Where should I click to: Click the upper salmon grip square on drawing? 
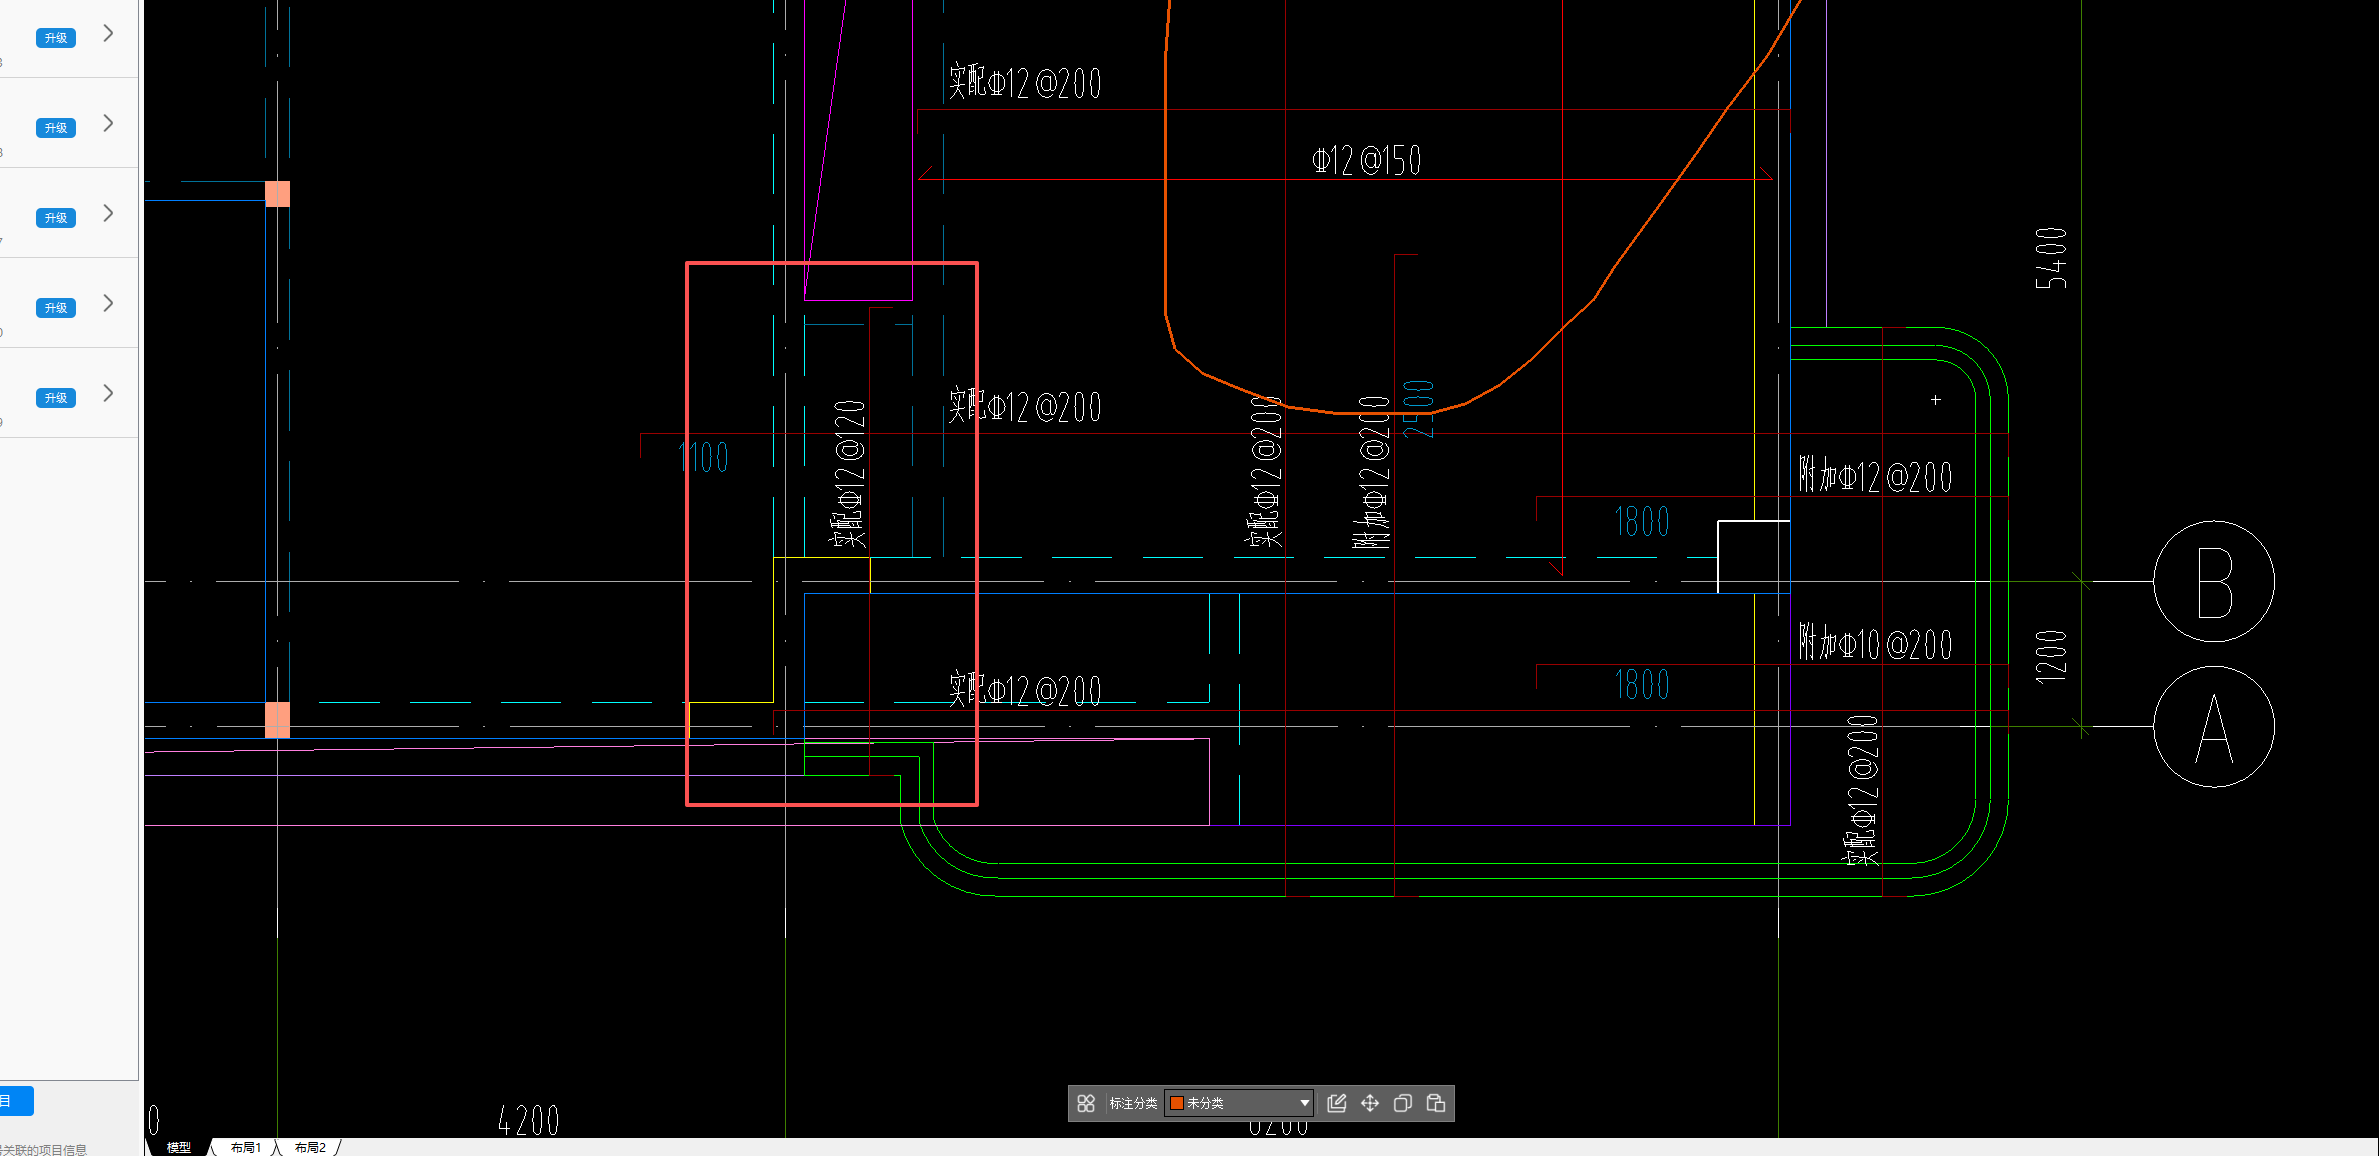(x=278, y=194)
